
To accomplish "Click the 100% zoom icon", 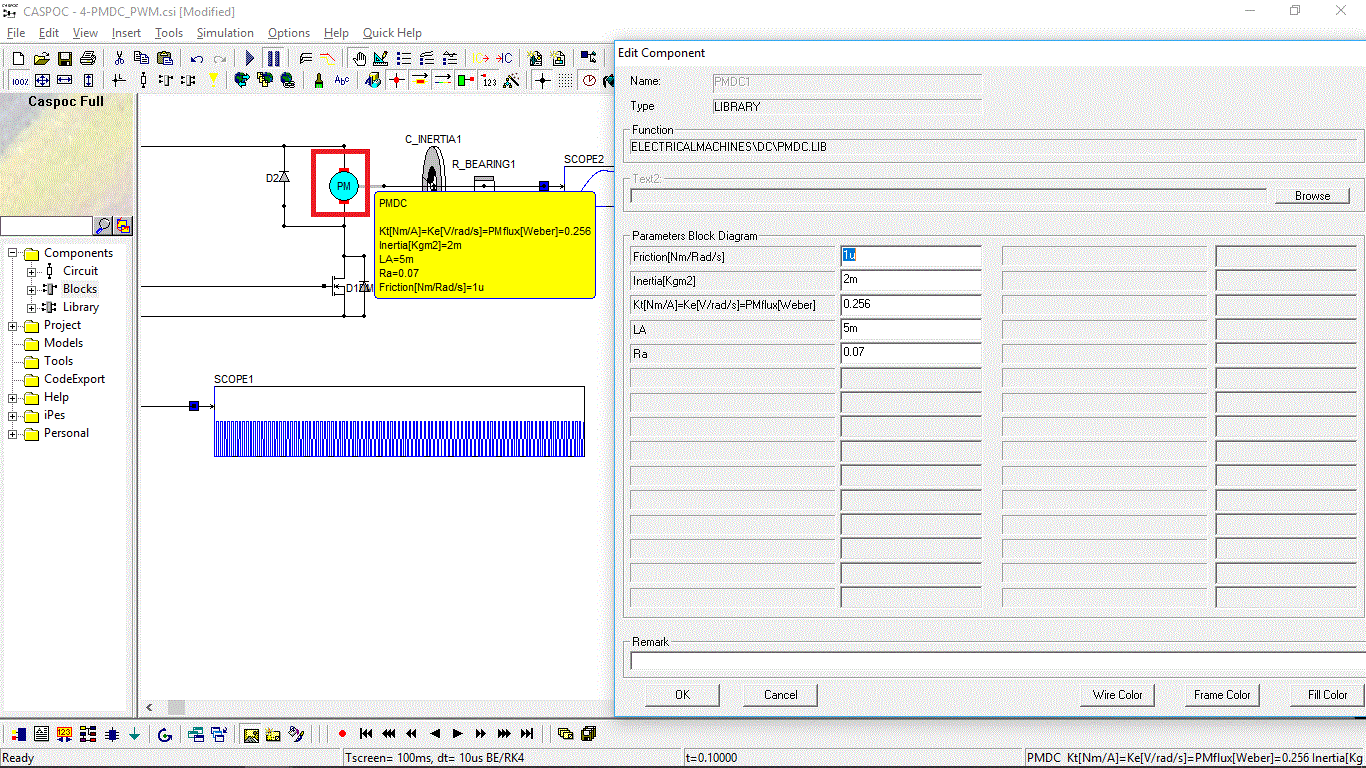I will pyautogui.click(x=20, y=80).
